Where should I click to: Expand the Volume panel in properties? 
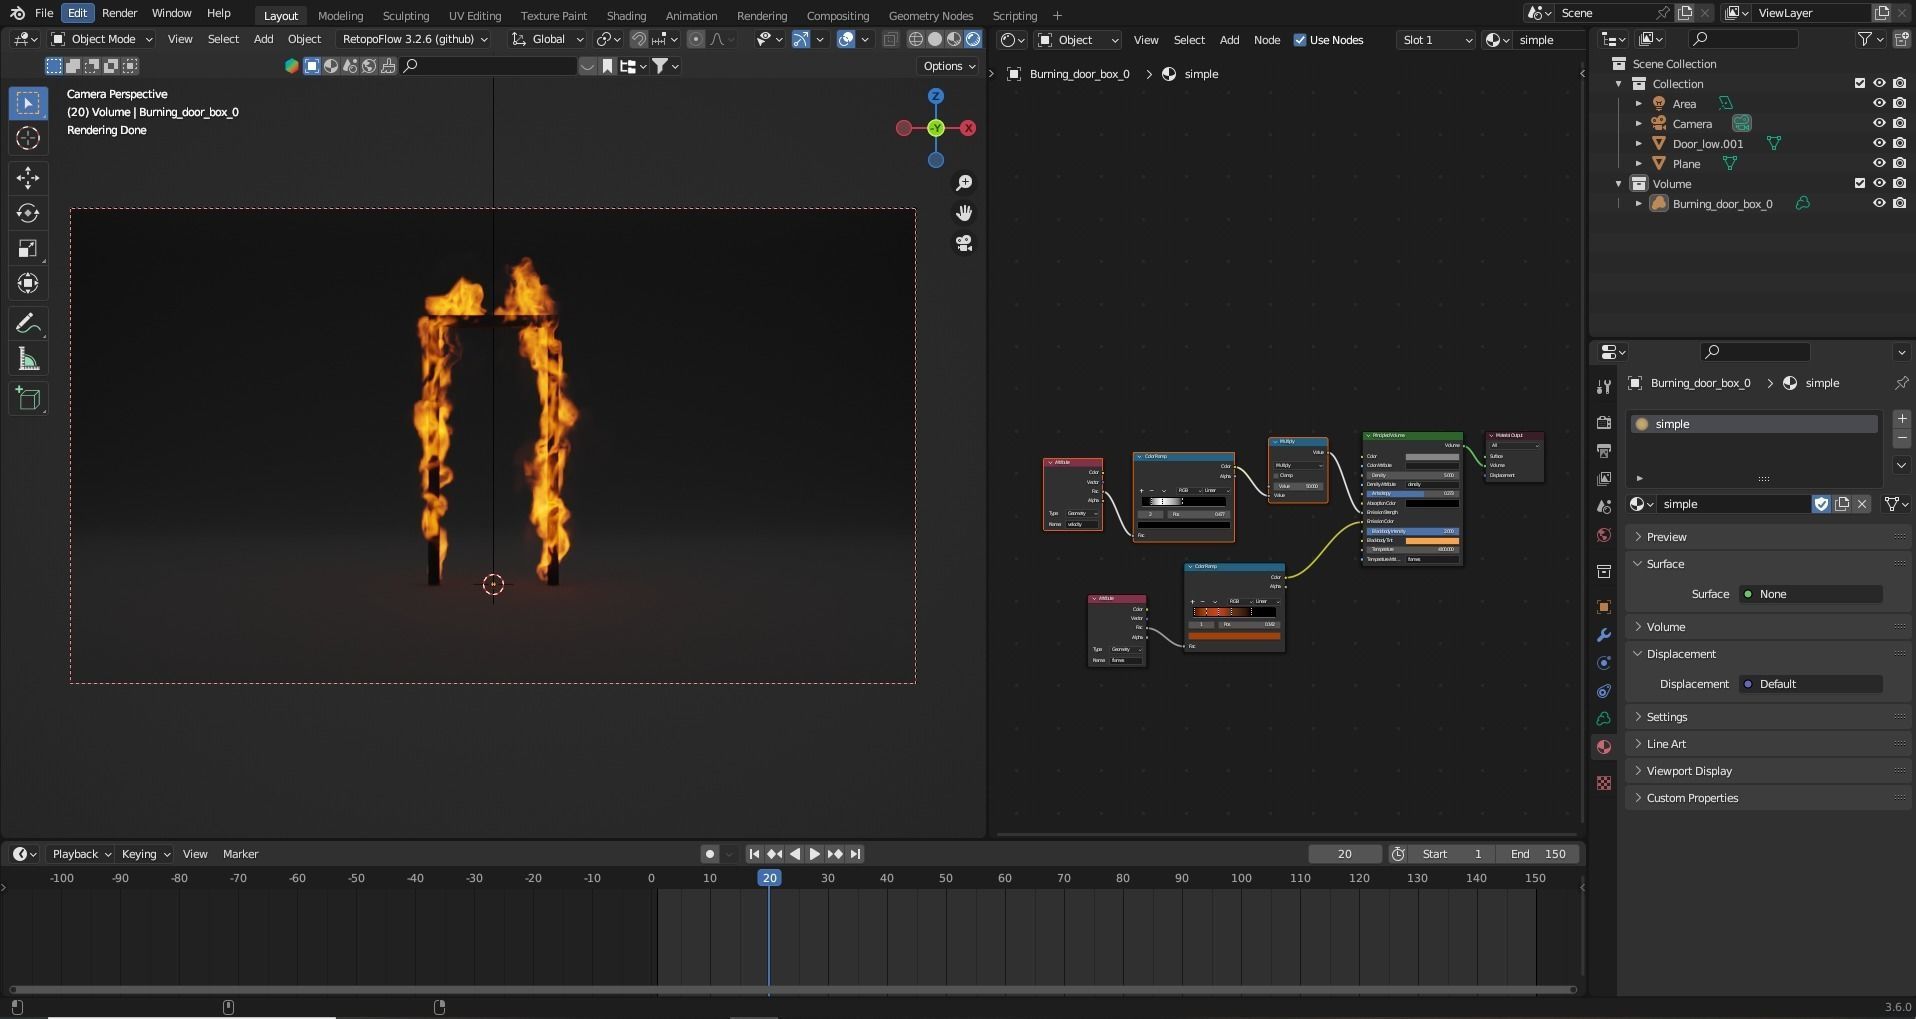[1665, 627]
